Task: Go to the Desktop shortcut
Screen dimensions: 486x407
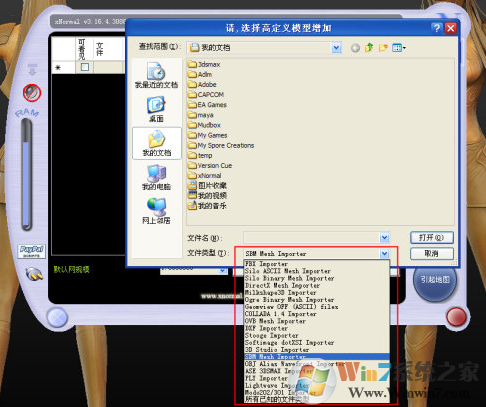Action: (x=156, y=109)
